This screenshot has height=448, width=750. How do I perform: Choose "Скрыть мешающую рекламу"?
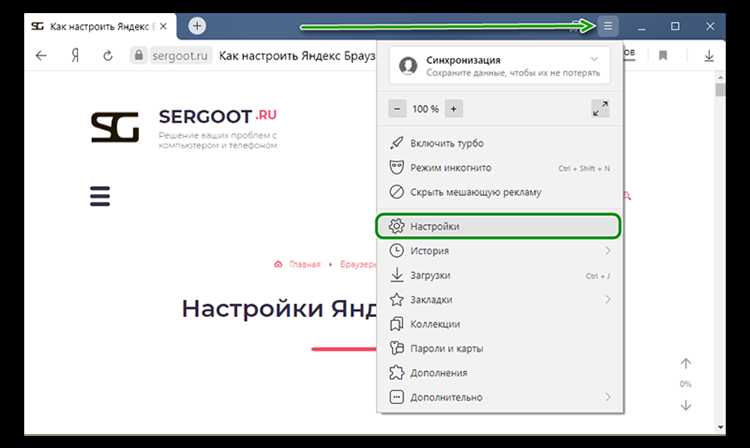pyautogui.click(x=499, y=192)
